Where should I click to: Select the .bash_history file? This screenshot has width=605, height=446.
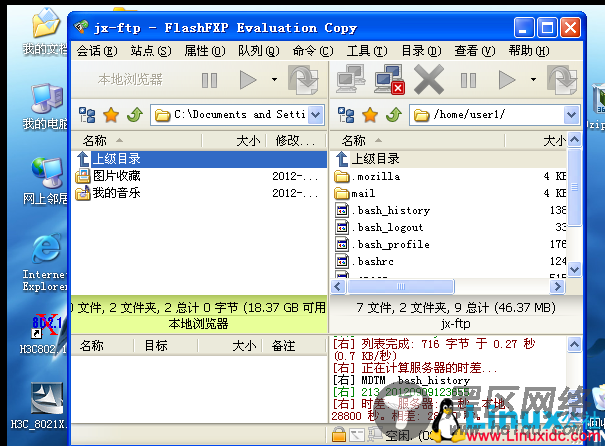pos(449,210)
